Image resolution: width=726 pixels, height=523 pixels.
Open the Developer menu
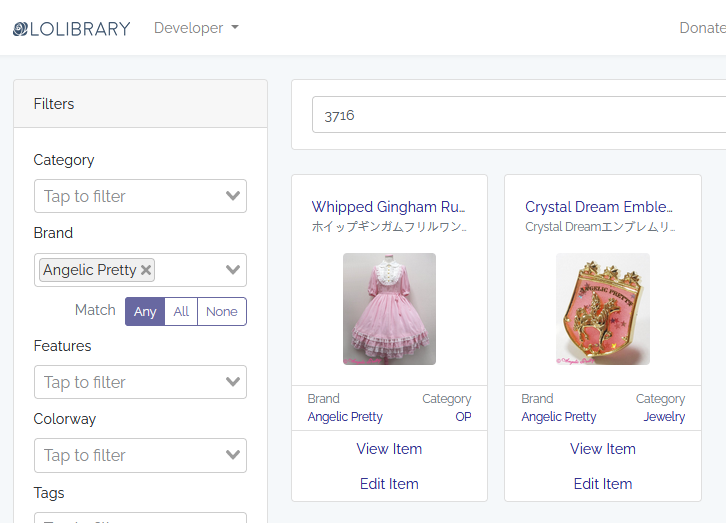196,28
